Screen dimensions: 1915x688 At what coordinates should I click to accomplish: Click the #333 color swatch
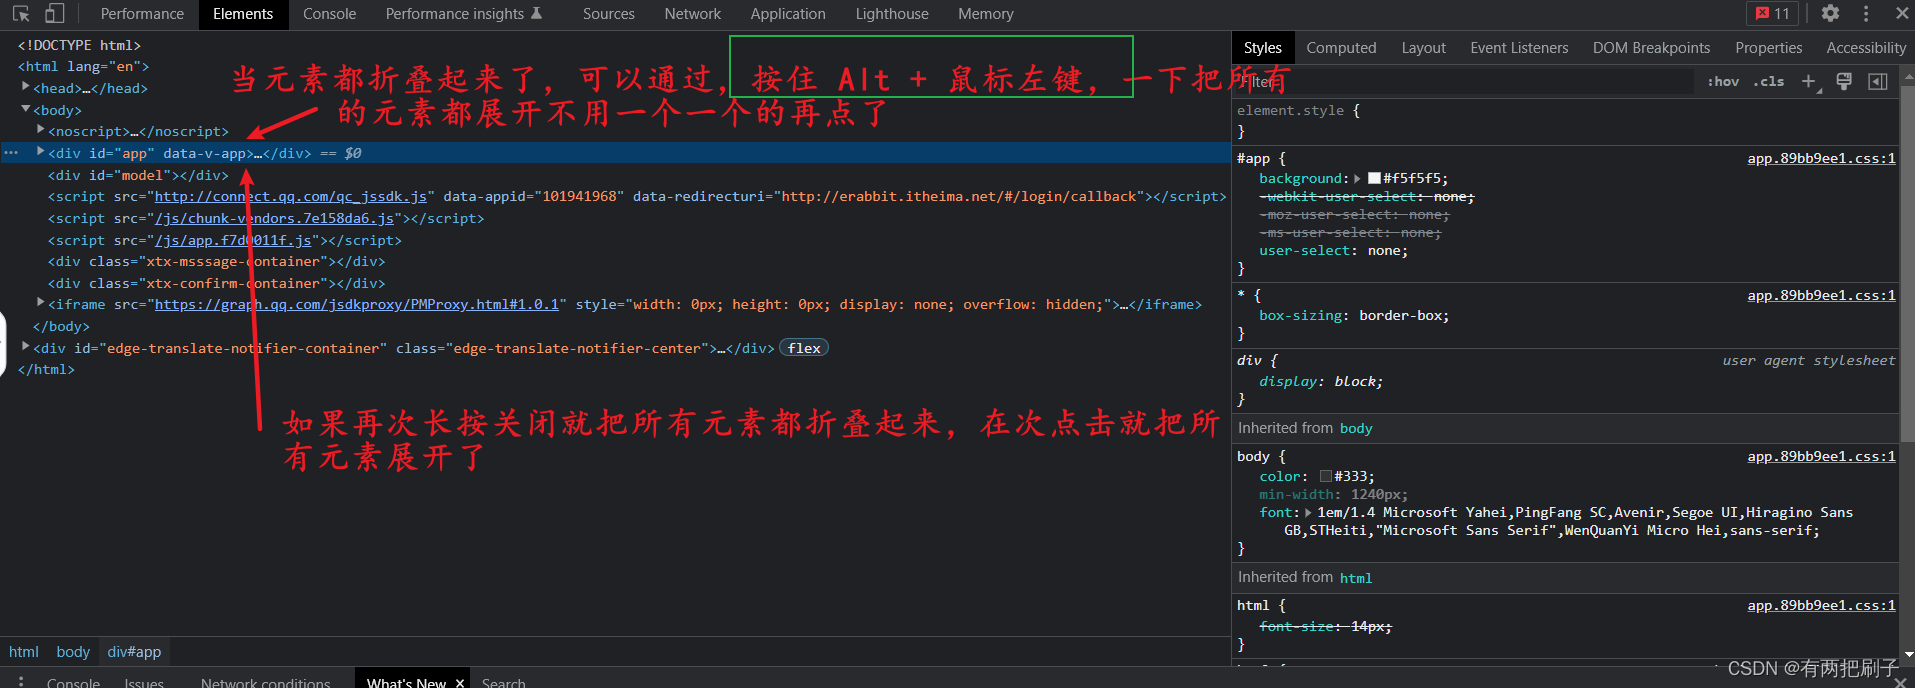(x=1325, y=477)
